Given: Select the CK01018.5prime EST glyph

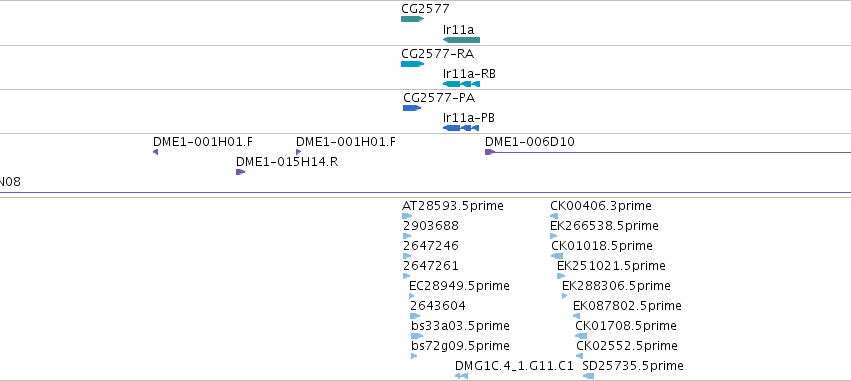Looking at the screenshot, I should point(557,256).
